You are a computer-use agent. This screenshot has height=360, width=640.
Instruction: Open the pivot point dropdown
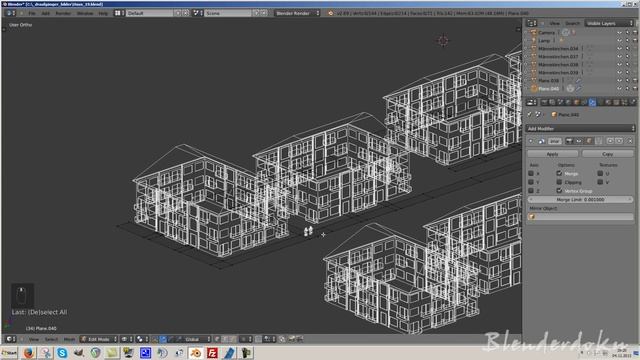pos(142,339)
